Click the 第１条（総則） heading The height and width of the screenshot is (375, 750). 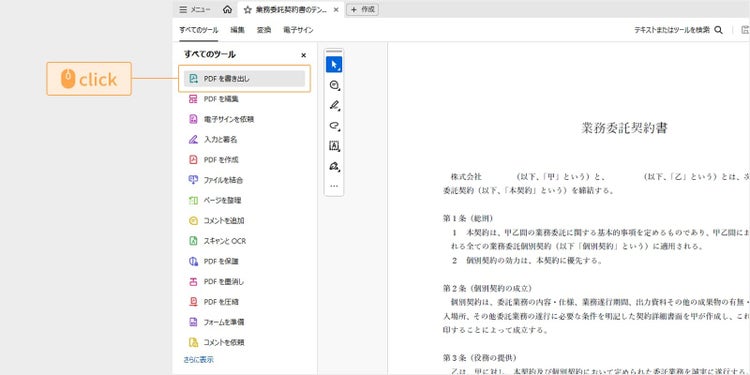(468, 219)
